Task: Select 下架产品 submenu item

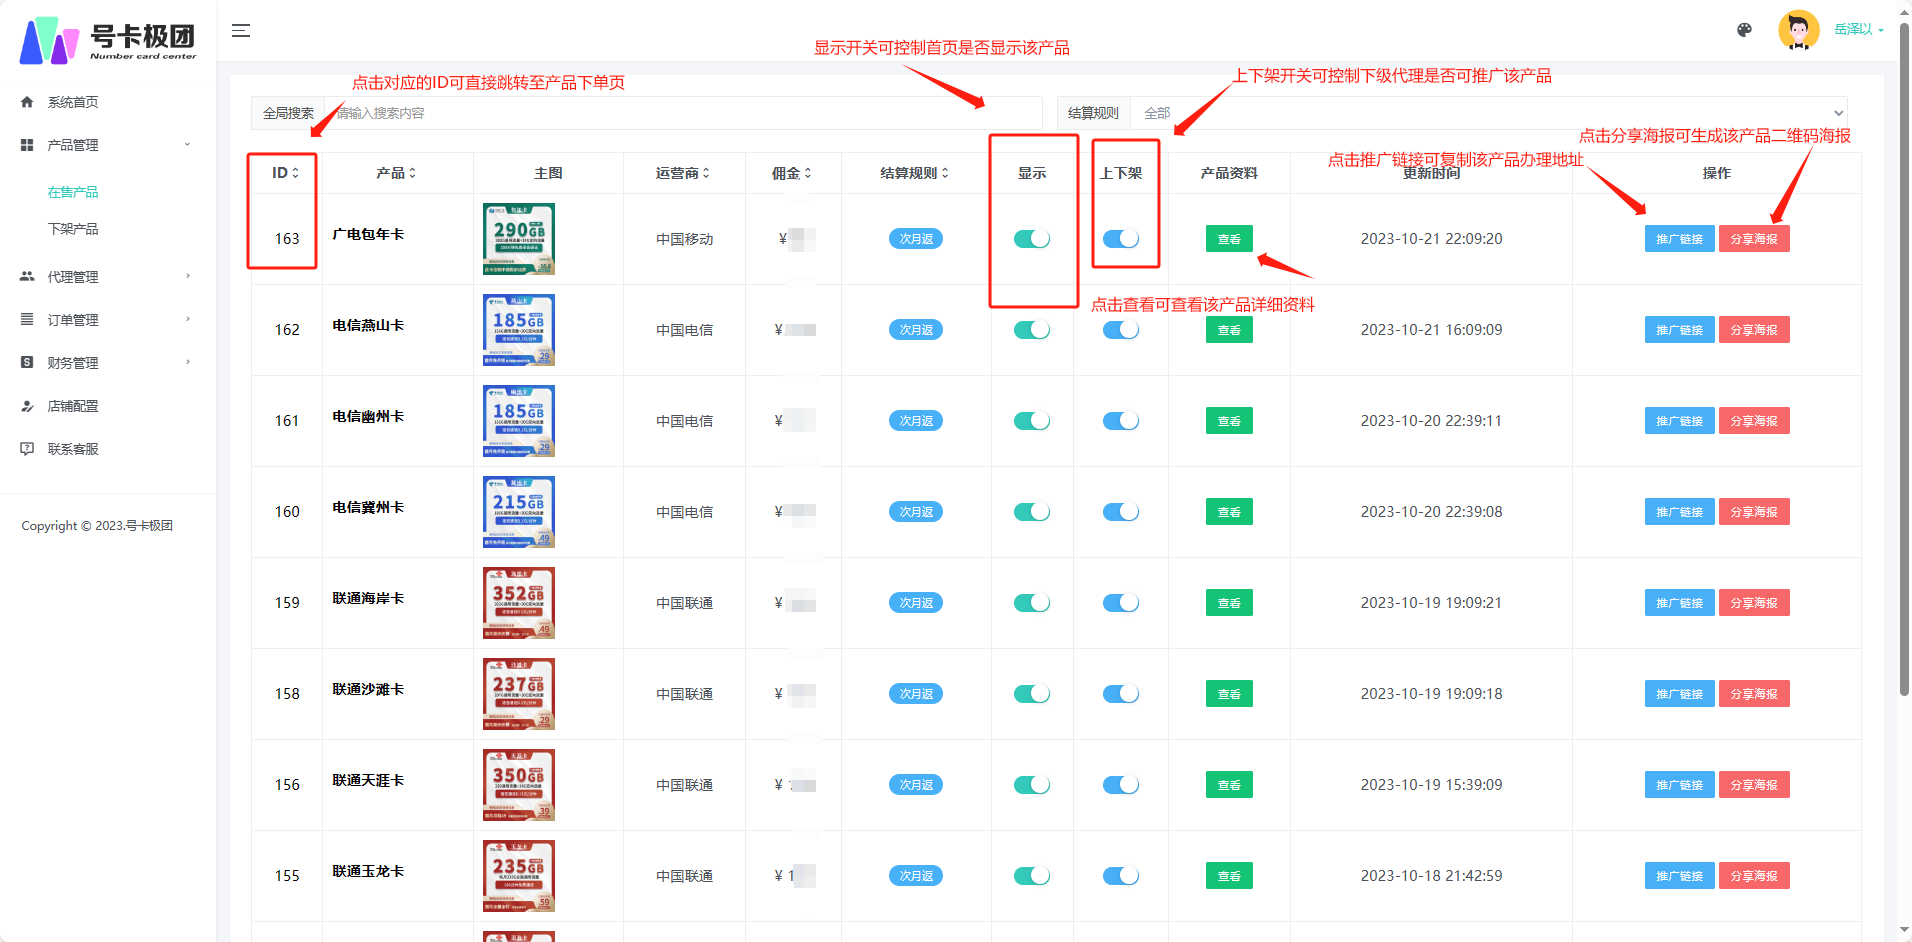Action: tap(73, 229)
